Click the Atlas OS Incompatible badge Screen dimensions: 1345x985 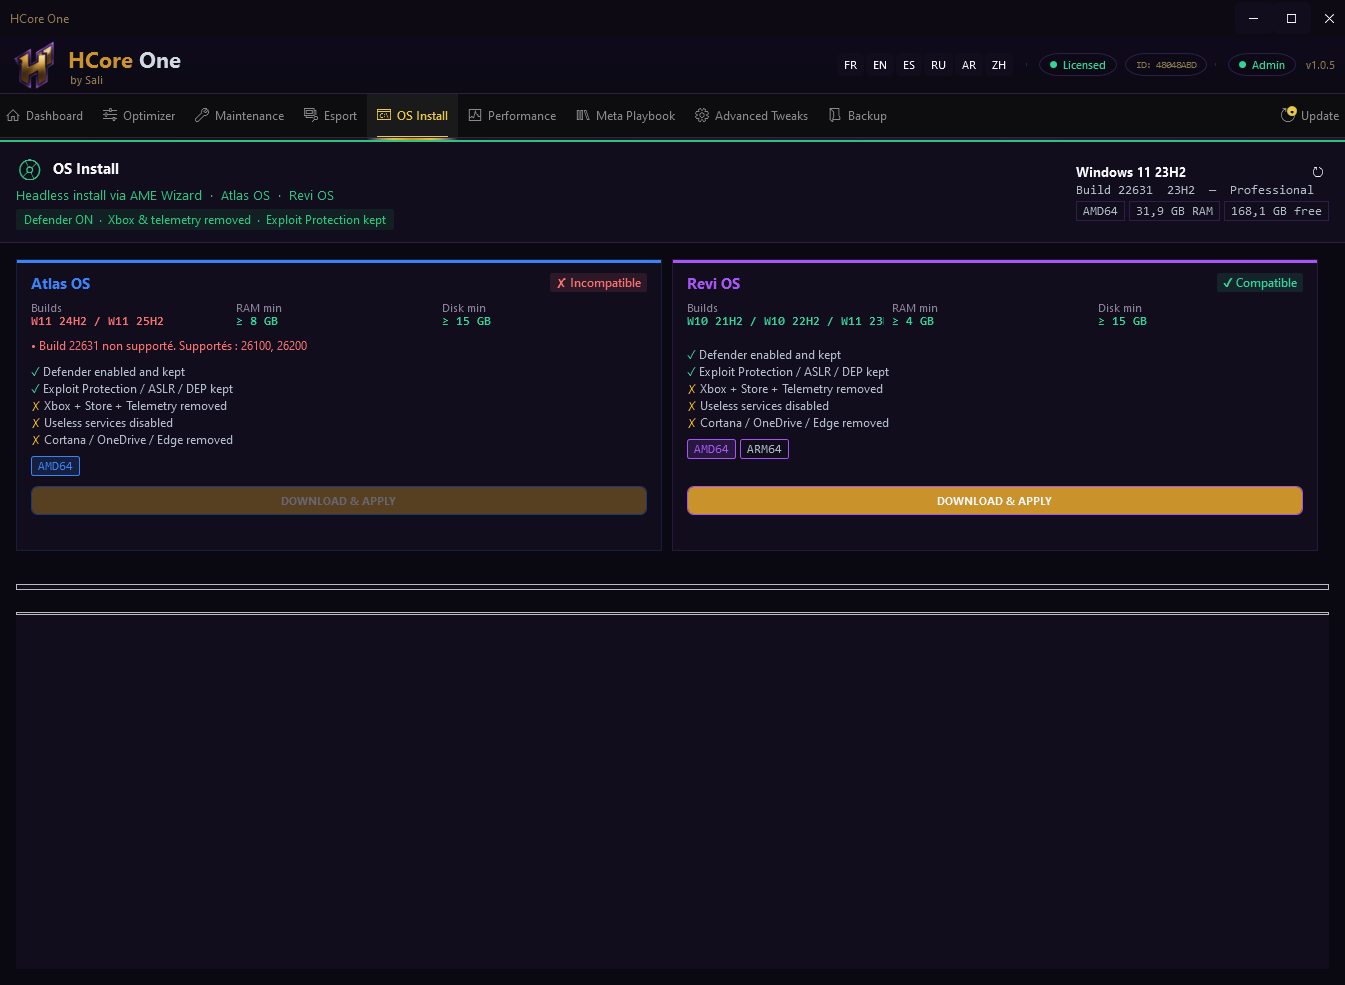(599, 283)
